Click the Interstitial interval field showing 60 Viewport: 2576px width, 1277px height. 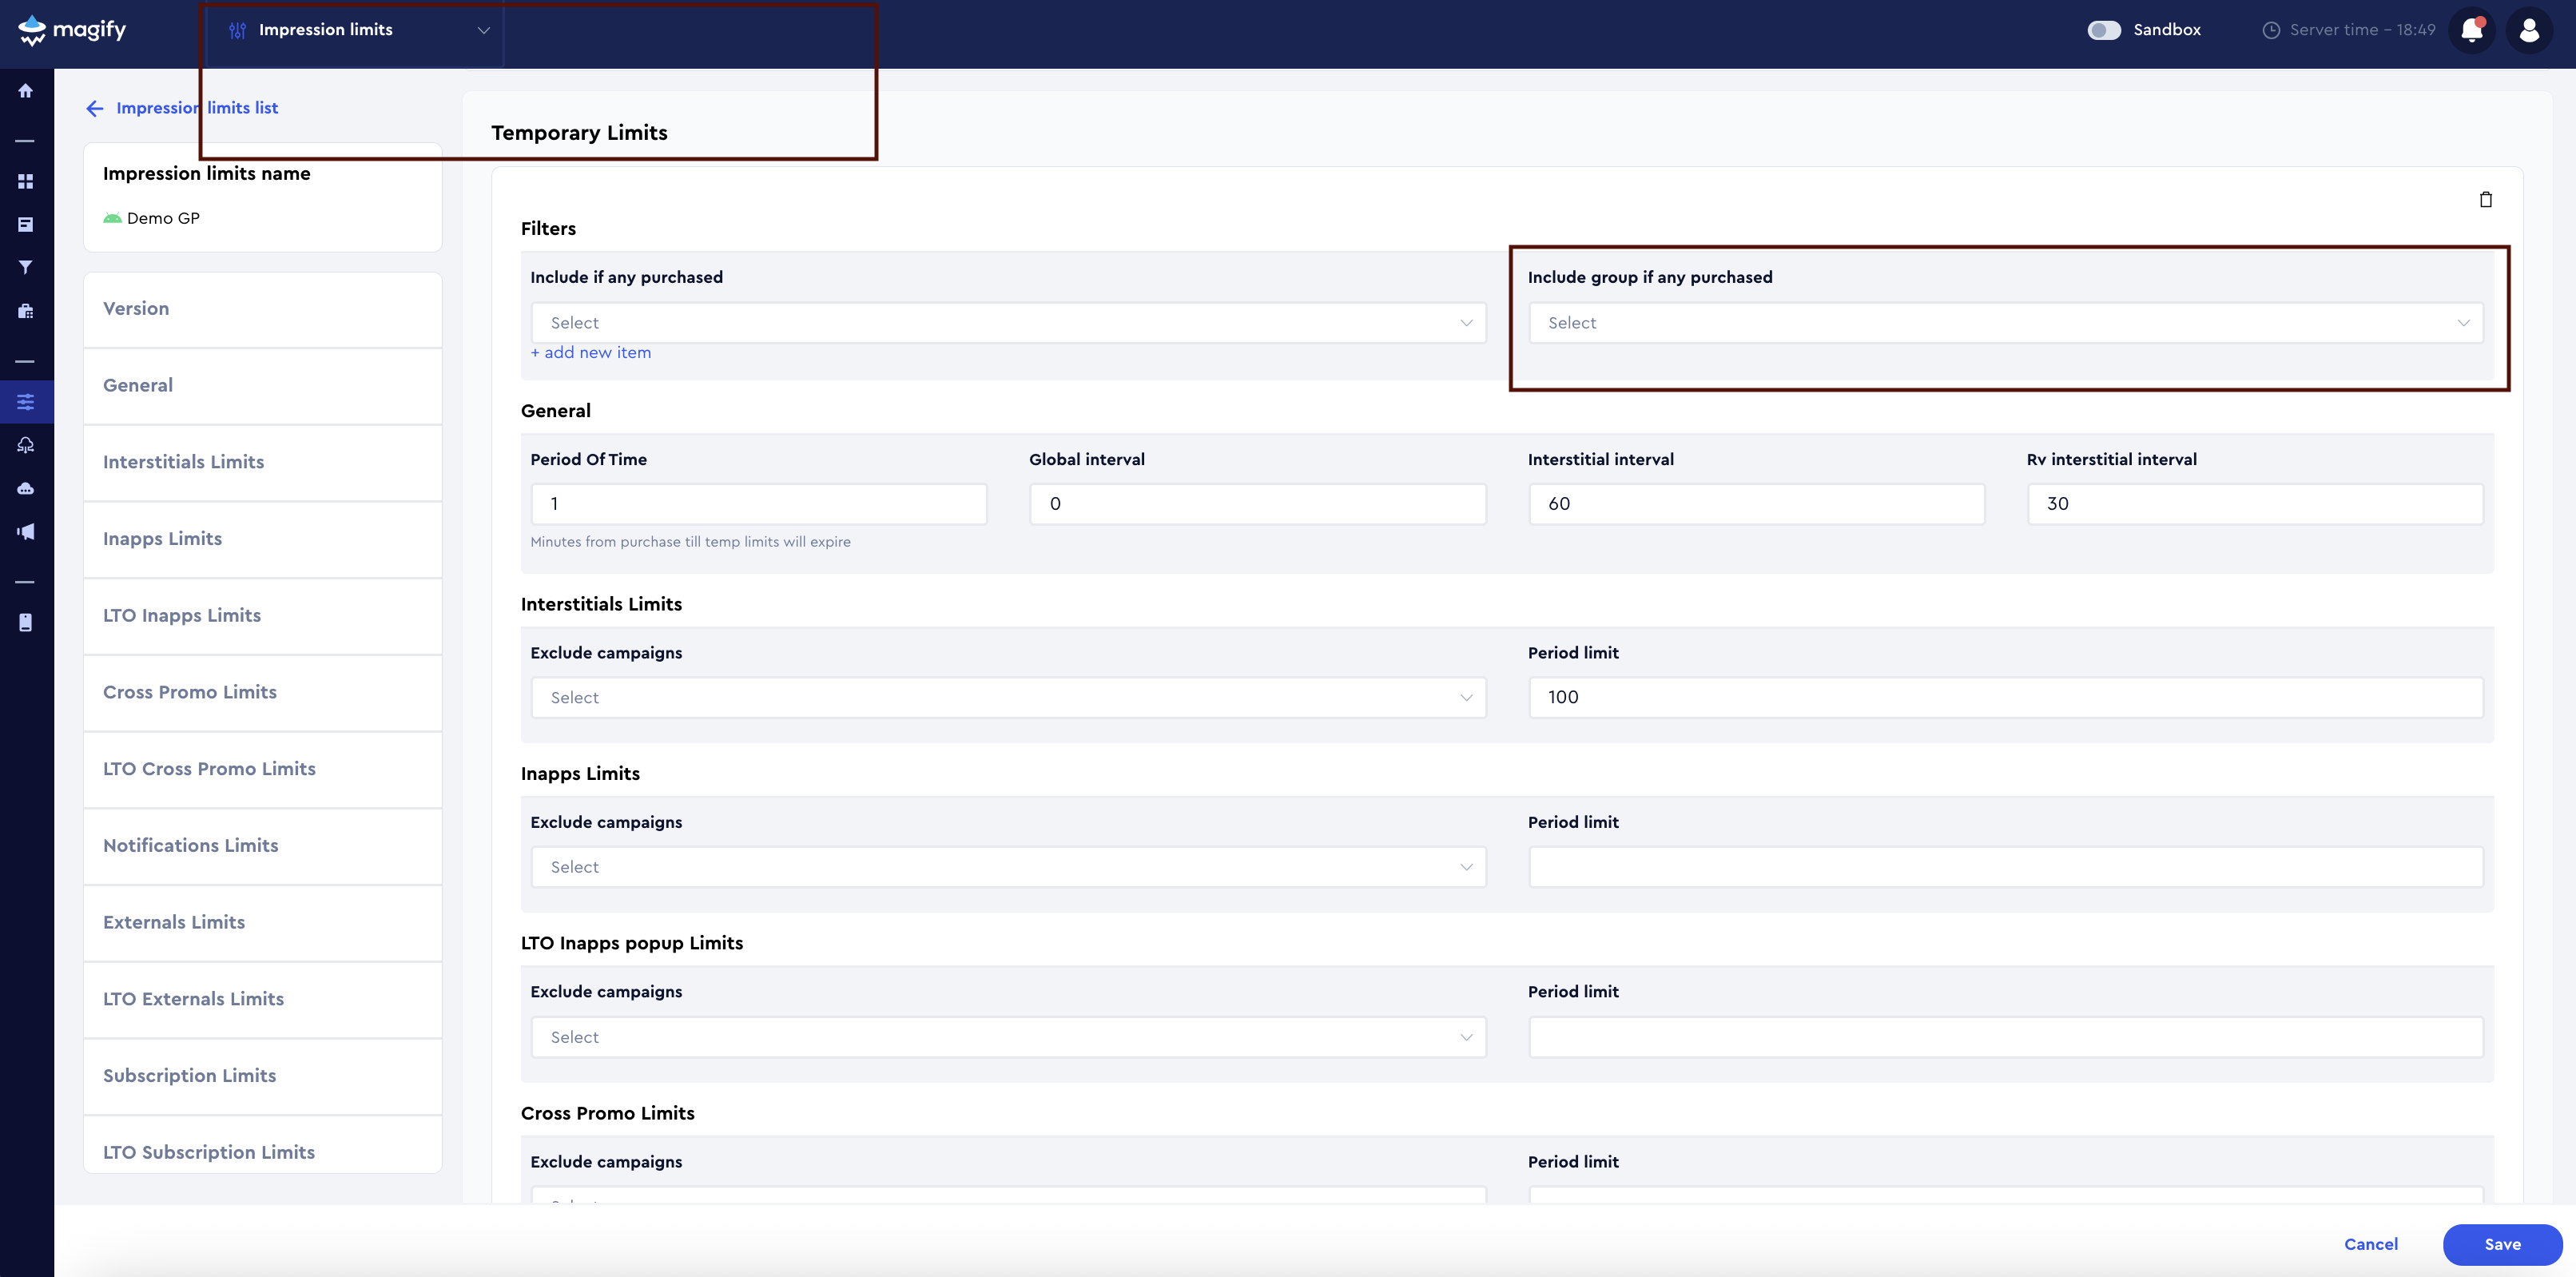[1756, 503]
